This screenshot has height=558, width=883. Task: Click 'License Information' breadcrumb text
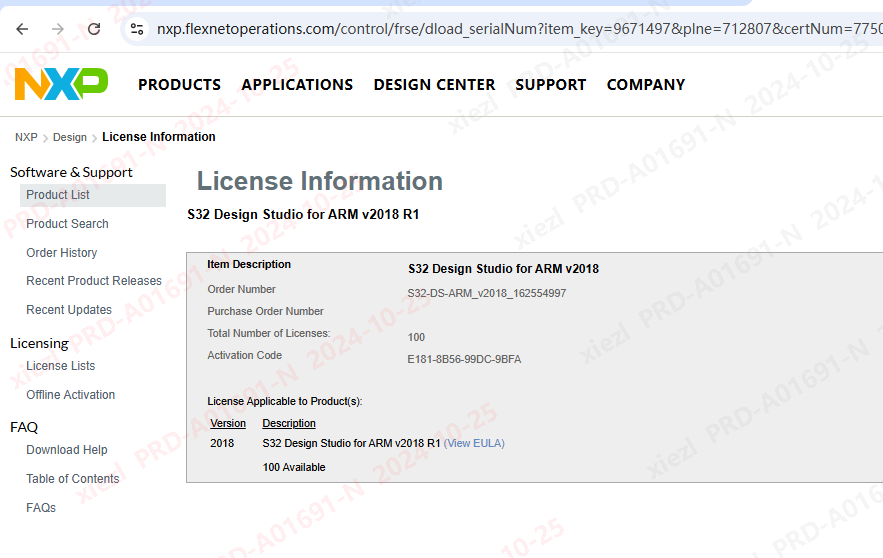(159, 137)
